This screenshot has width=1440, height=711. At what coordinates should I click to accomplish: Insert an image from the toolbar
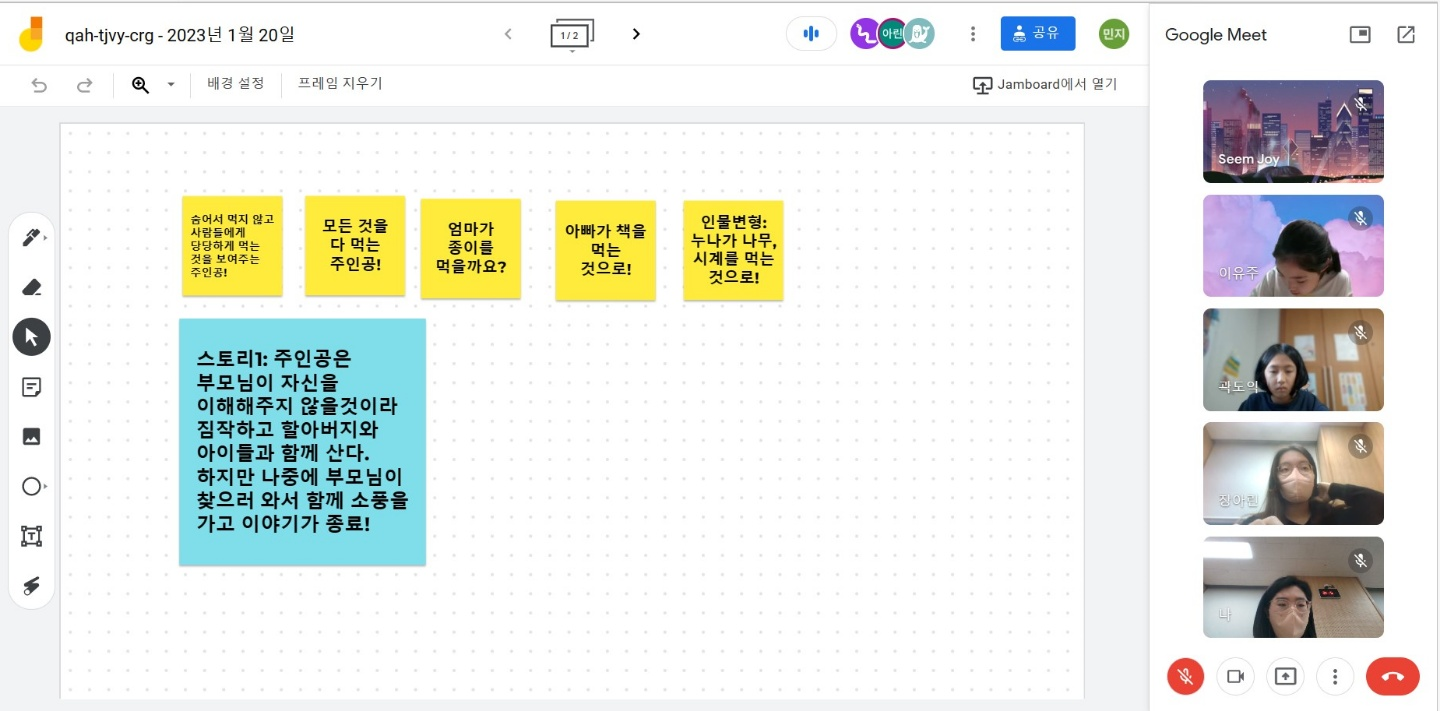[31, 436]
